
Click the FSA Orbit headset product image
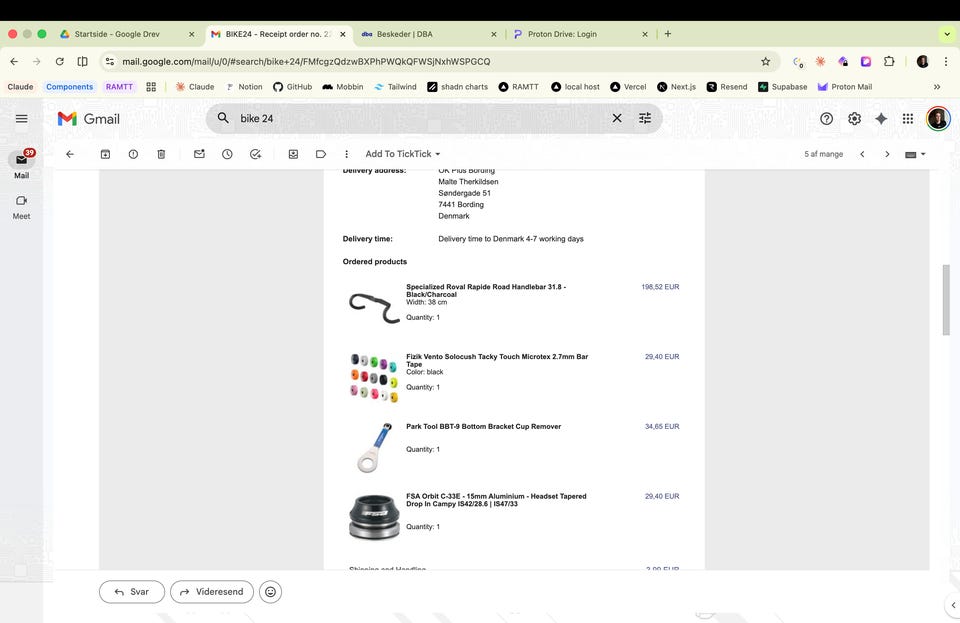point(374,517)
